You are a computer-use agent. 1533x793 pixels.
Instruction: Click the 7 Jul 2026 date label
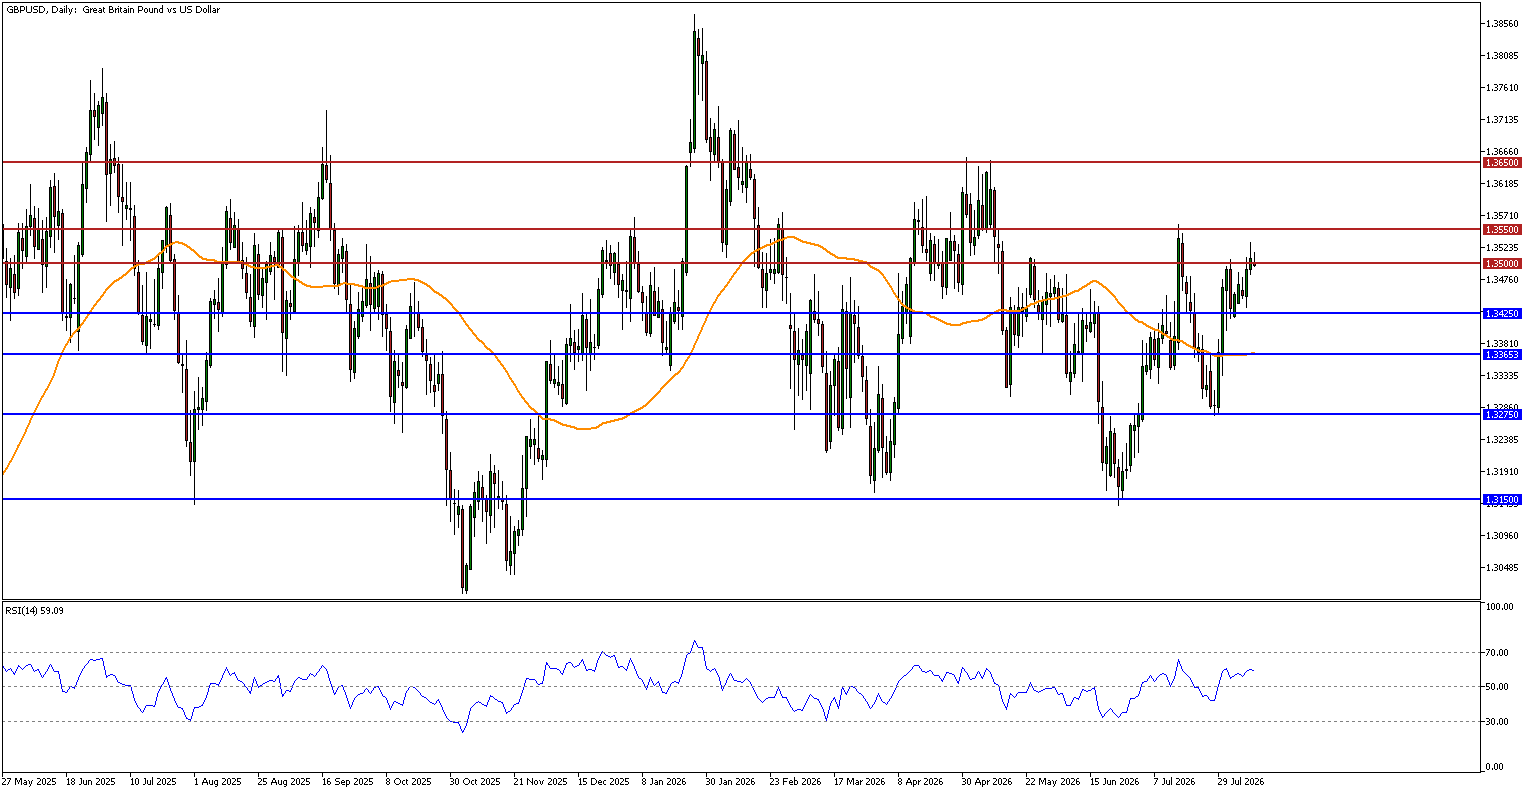click(1175, 782)
